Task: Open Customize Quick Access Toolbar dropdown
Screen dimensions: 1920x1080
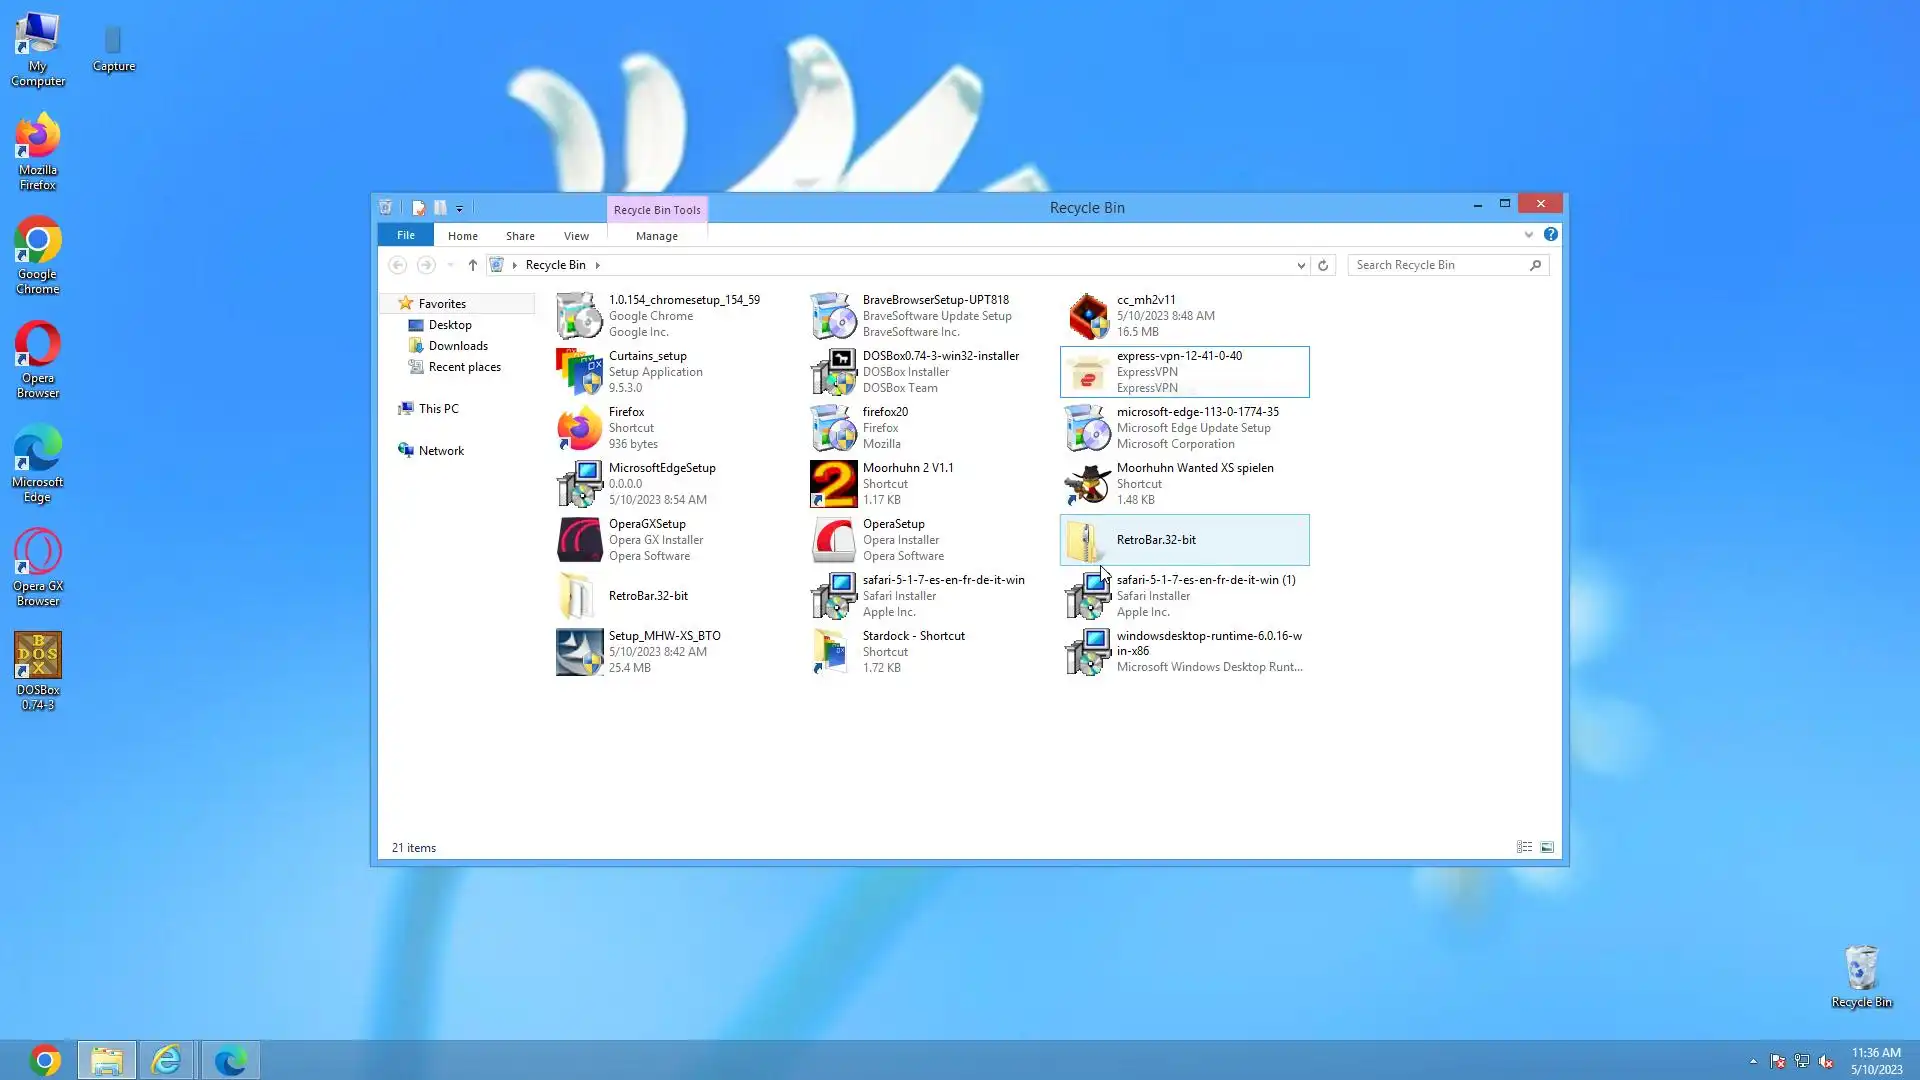Action: 460,208
